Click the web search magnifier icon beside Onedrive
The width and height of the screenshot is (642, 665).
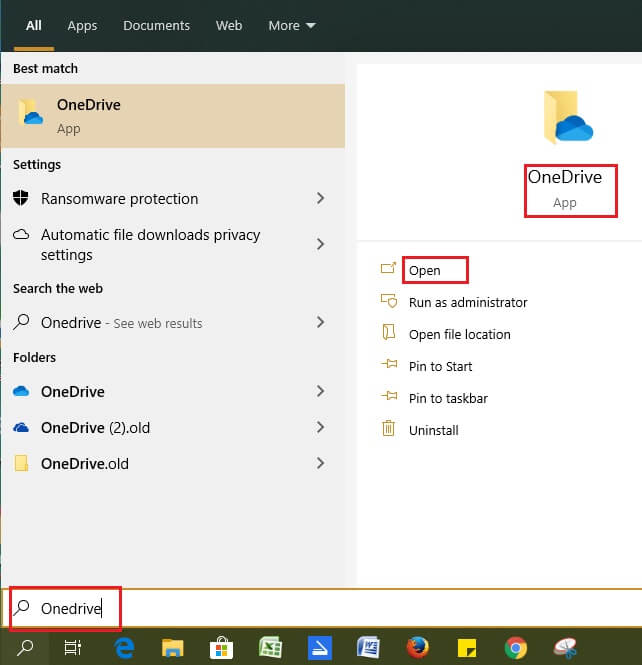click(x=21, y=322)
